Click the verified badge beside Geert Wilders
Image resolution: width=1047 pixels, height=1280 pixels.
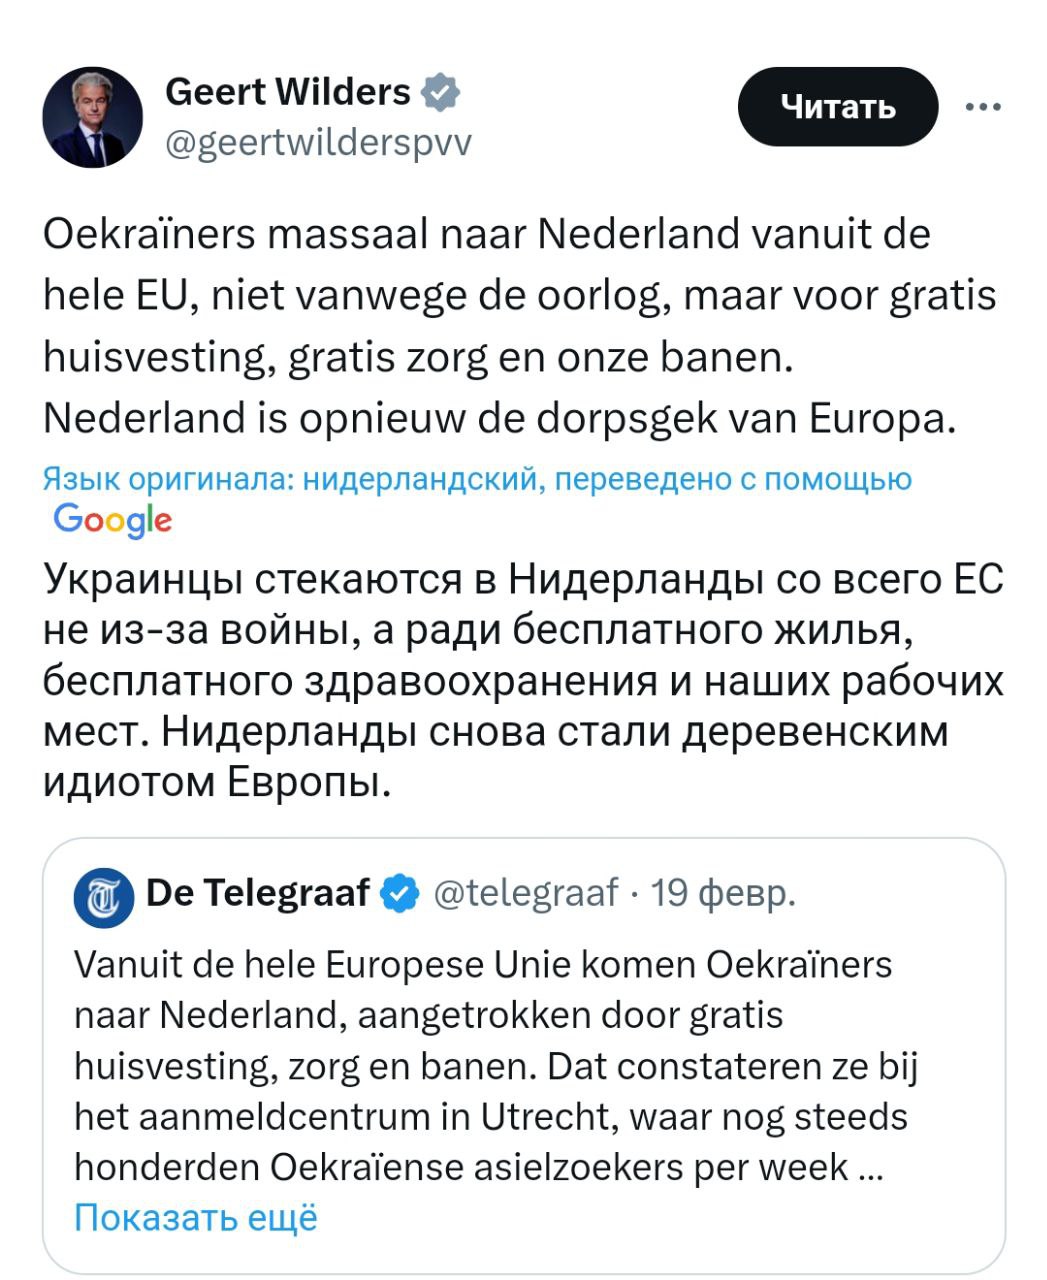[x=441, y=93]
